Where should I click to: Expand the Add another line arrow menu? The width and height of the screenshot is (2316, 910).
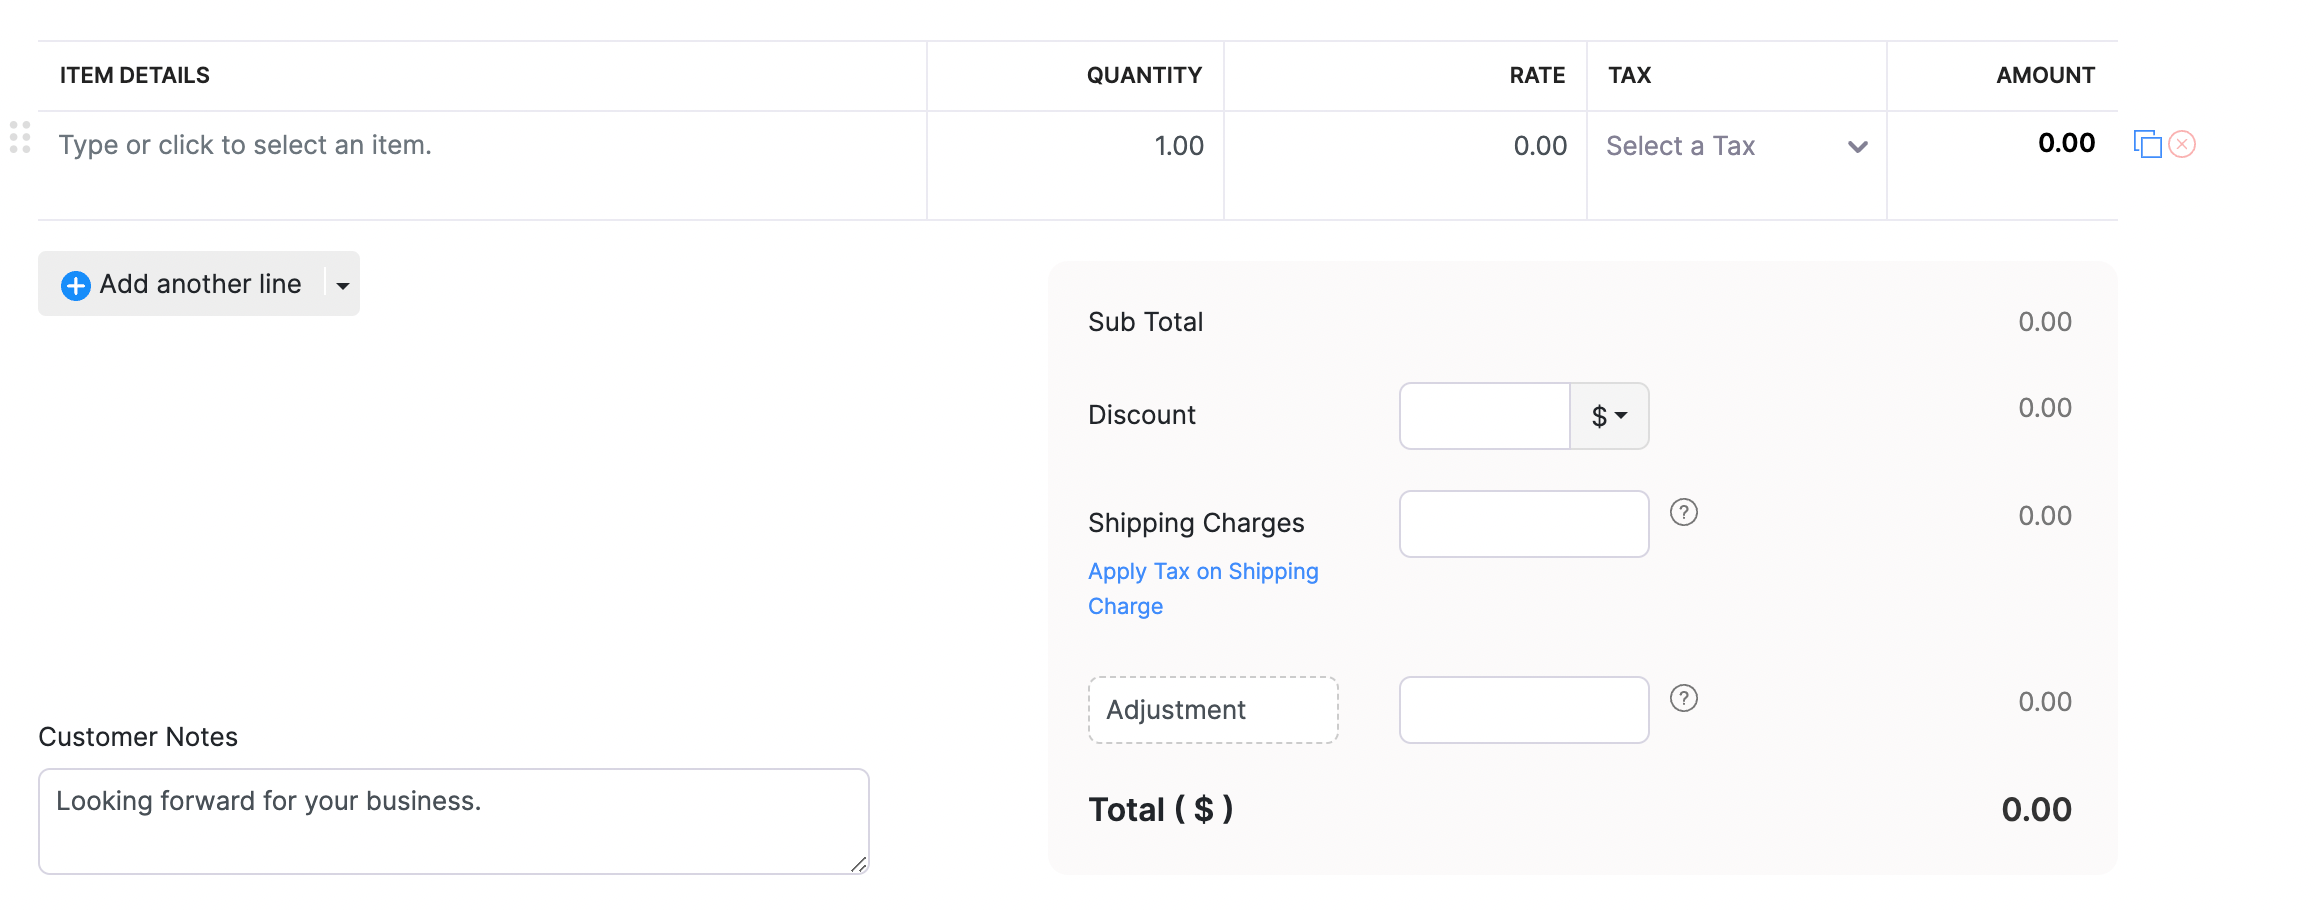coord(343,285)
